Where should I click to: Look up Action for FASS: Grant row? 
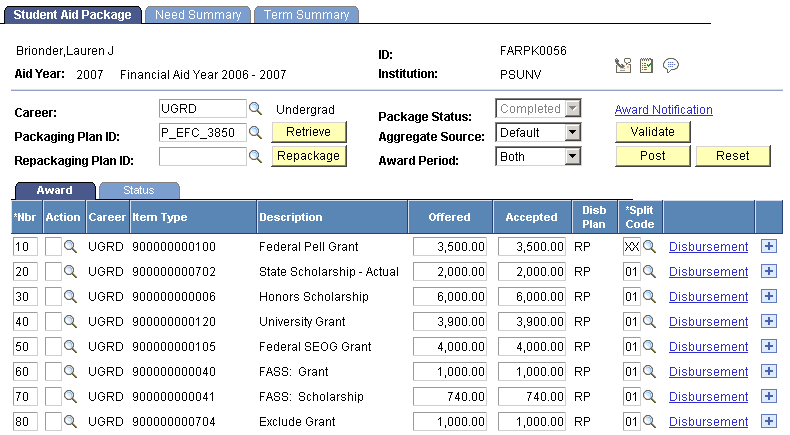point(71,371)
